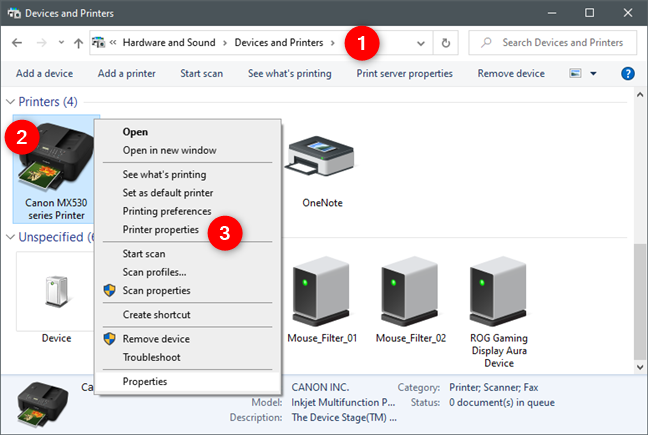Select Hardware and Sound in breadcrumb
This screenshot has width=648, height=435.
169,43
